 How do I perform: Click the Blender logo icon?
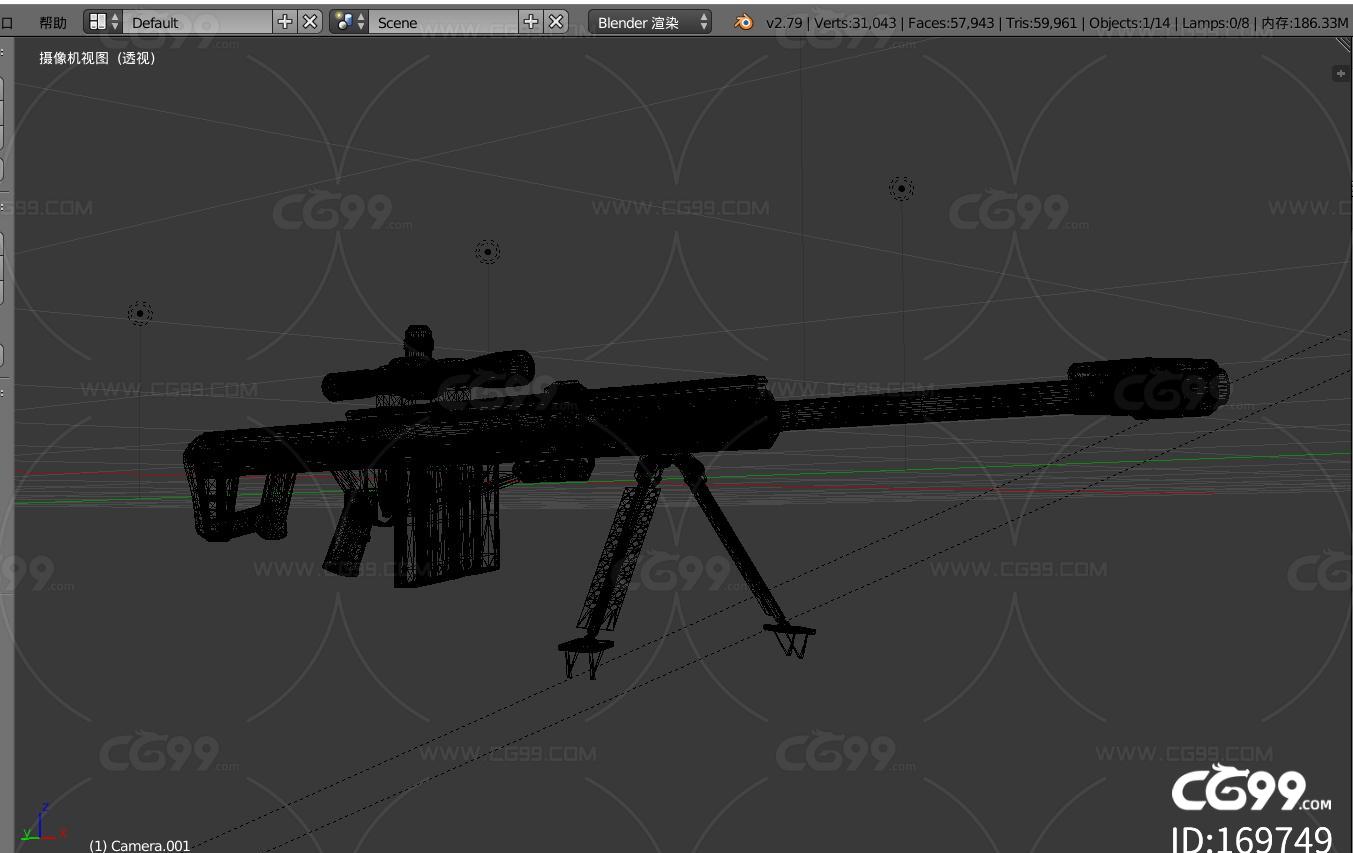click(744, 22)
